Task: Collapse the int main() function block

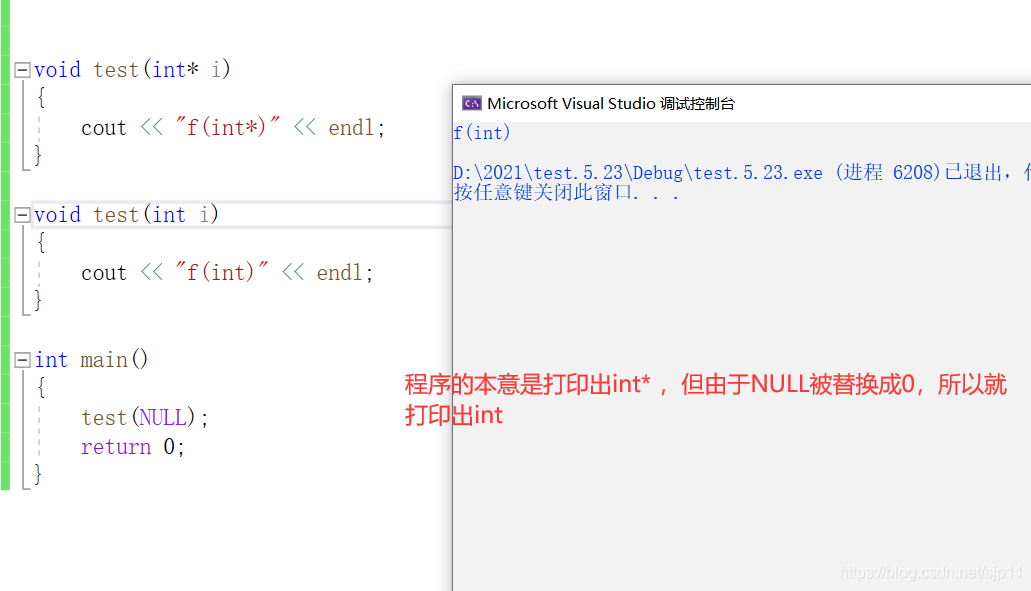Action: [x=22, y=360]
